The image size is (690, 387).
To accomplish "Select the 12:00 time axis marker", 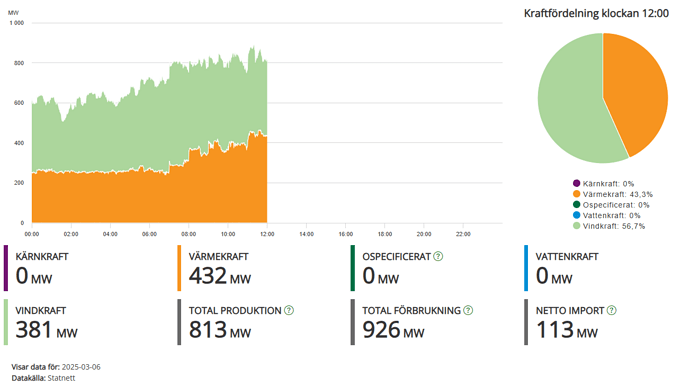I will [267, 234].
